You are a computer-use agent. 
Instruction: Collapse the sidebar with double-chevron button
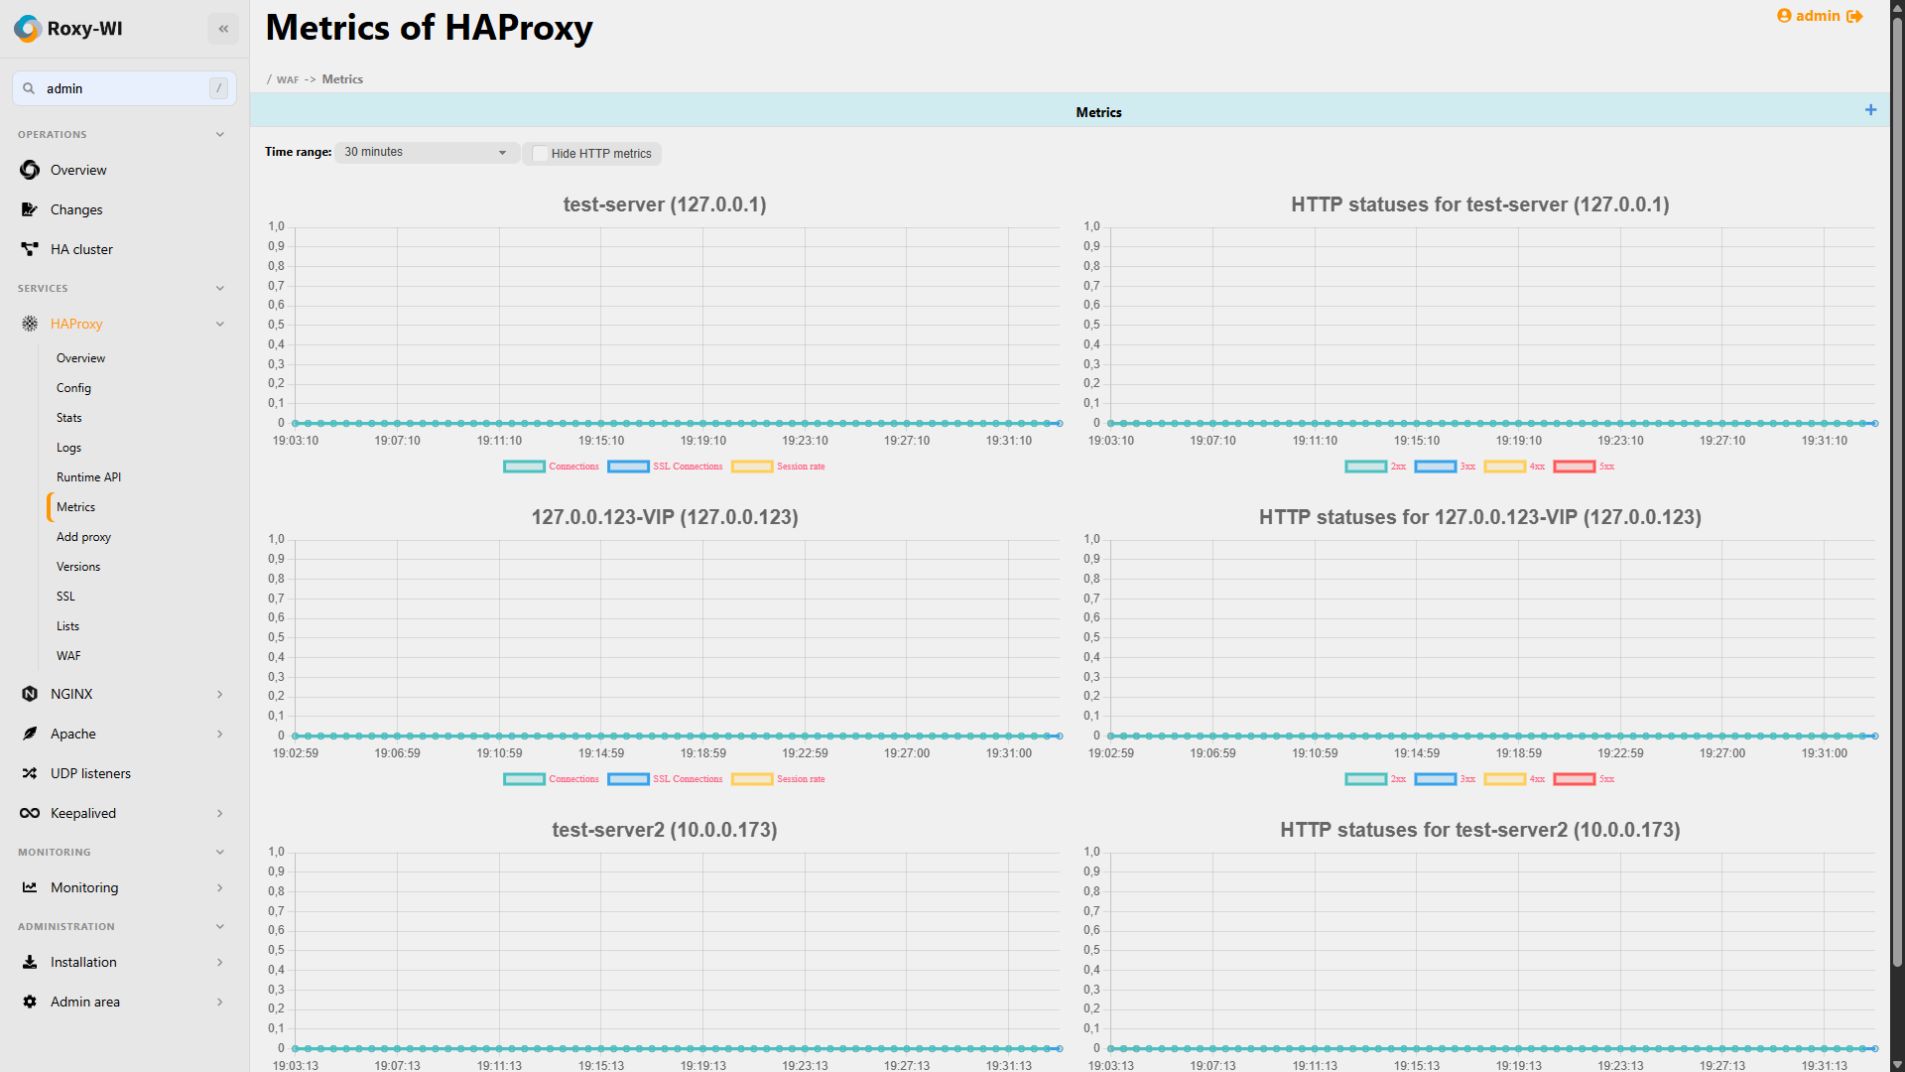click(223, 29)
